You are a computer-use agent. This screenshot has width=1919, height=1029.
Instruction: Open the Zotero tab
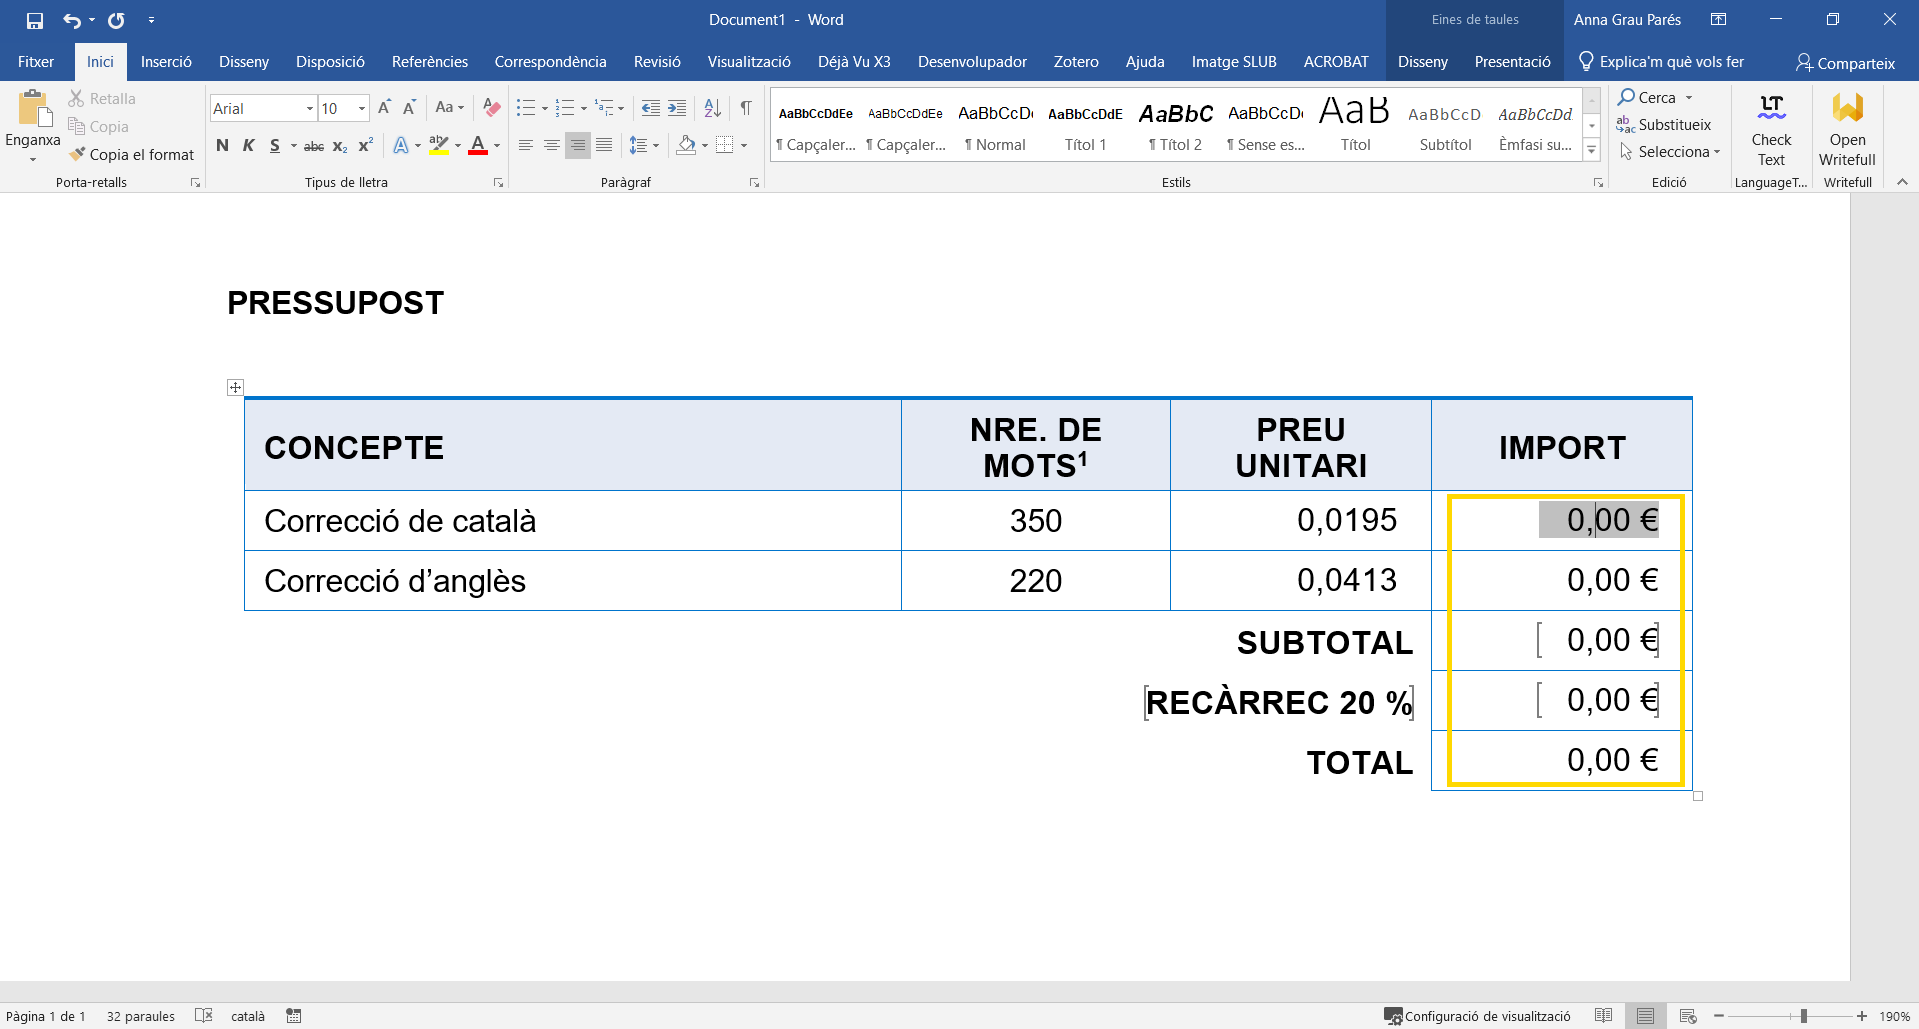[1076, 61]
